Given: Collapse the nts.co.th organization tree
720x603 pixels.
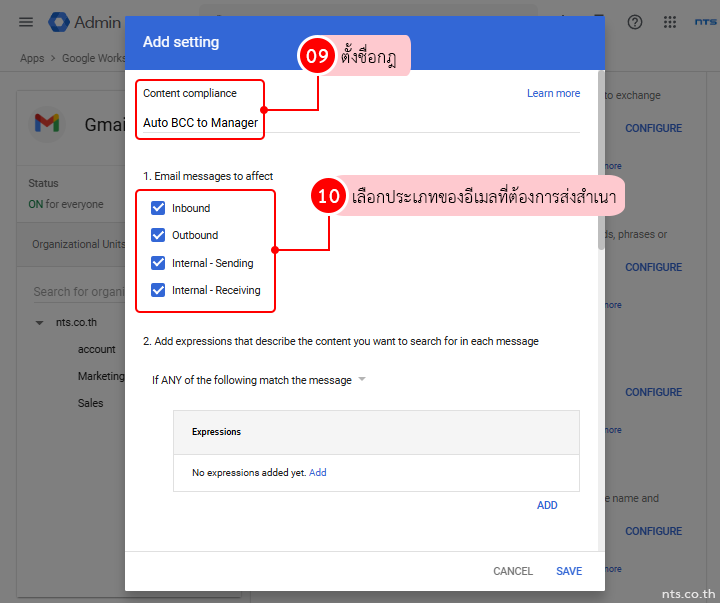Looking at the screenshot, I should [40, 323].
